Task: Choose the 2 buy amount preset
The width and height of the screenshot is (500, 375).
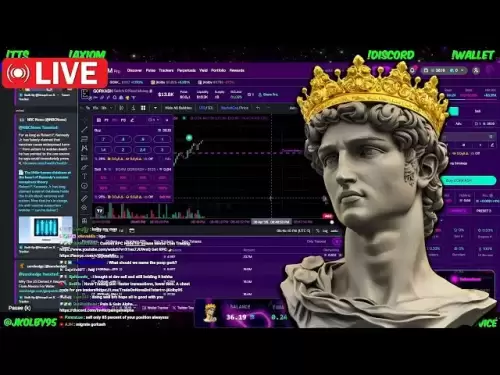Action: point(123,150)
